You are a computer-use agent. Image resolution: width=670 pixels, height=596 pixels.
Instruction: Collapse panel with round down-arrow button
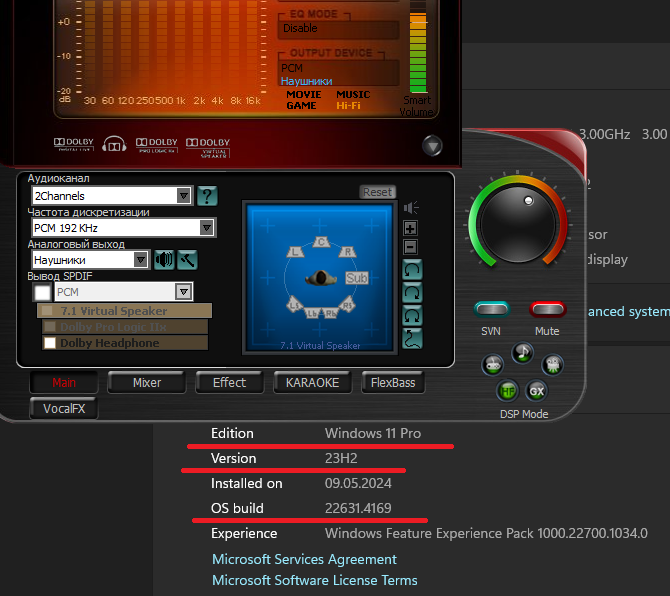click(x=432, y=146)
